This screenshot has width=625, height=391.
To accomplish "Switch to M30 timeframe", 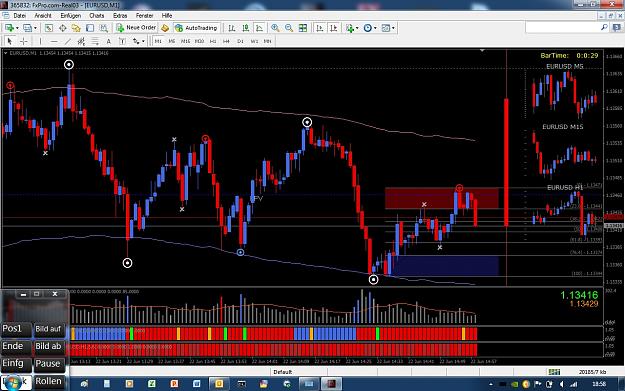I will [199, 41].
